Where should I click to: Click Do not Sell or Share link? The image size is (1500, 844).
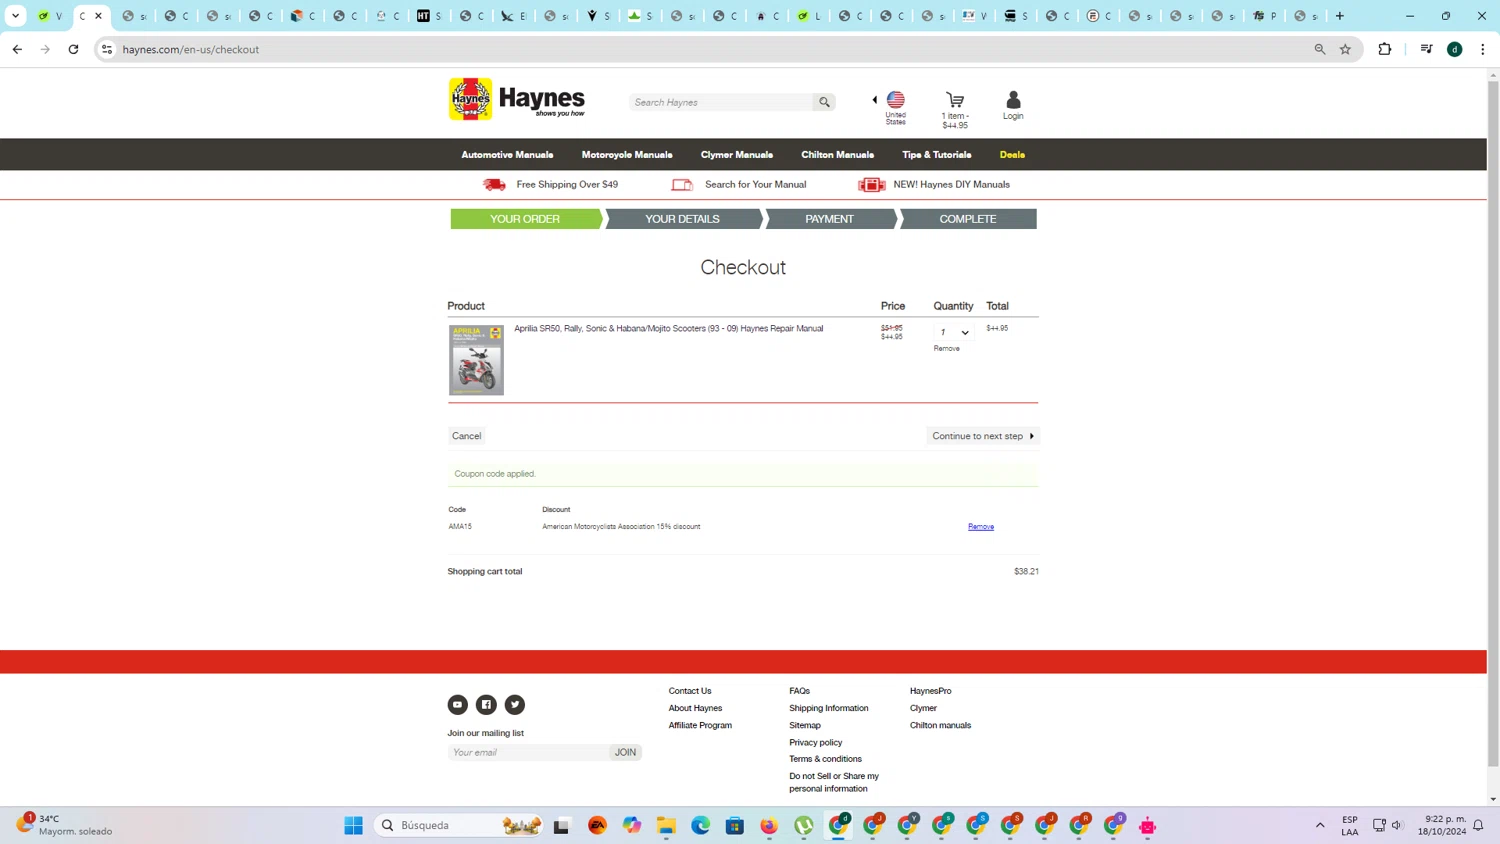pyautogui.click(x=834, y=782)
